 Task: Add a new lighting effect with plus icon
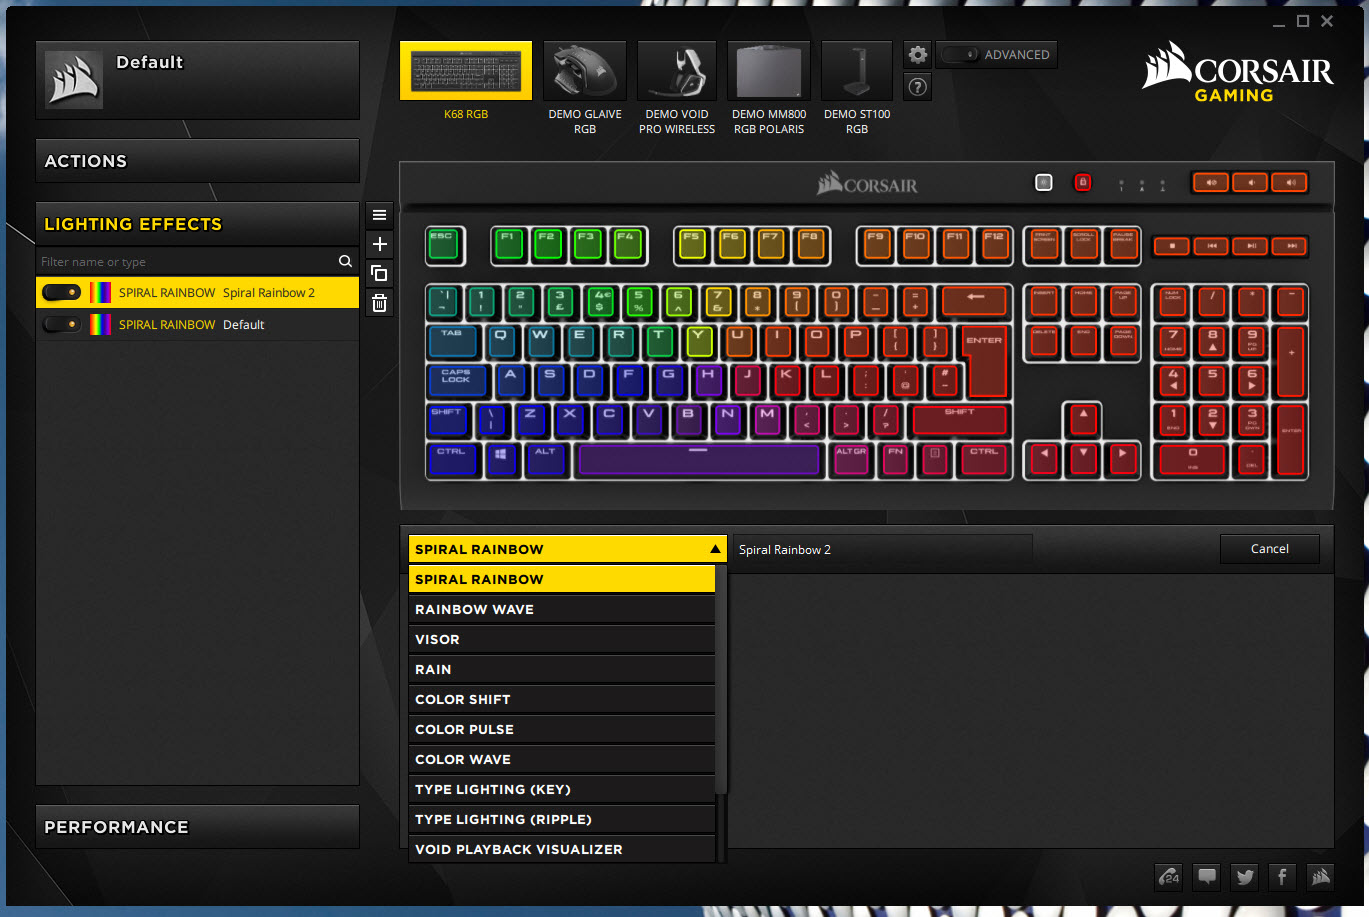point(379,244)
